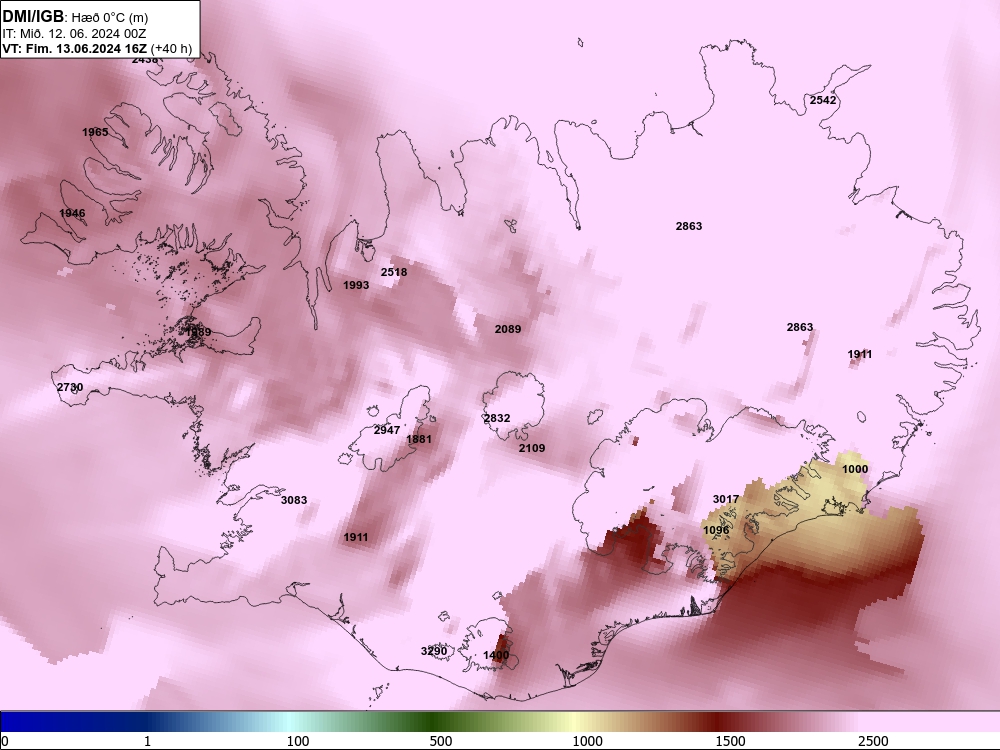Select the 2832 label inside the central glacier
The image size is (1000, 750).
point(497,418)
